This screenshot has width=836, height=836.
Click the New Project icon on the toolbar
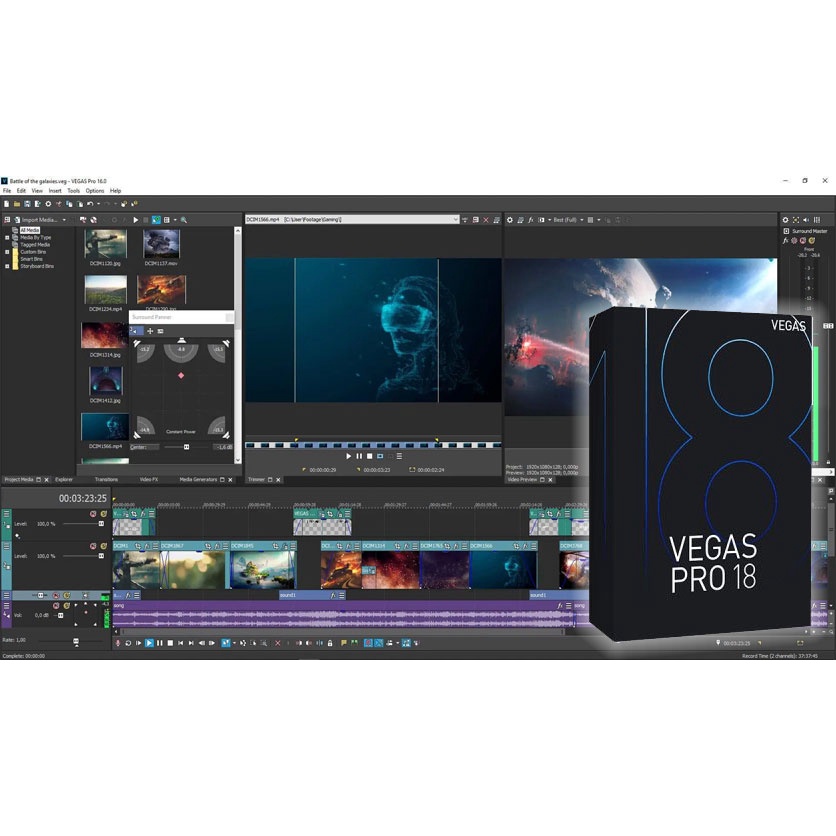[7, 203]
